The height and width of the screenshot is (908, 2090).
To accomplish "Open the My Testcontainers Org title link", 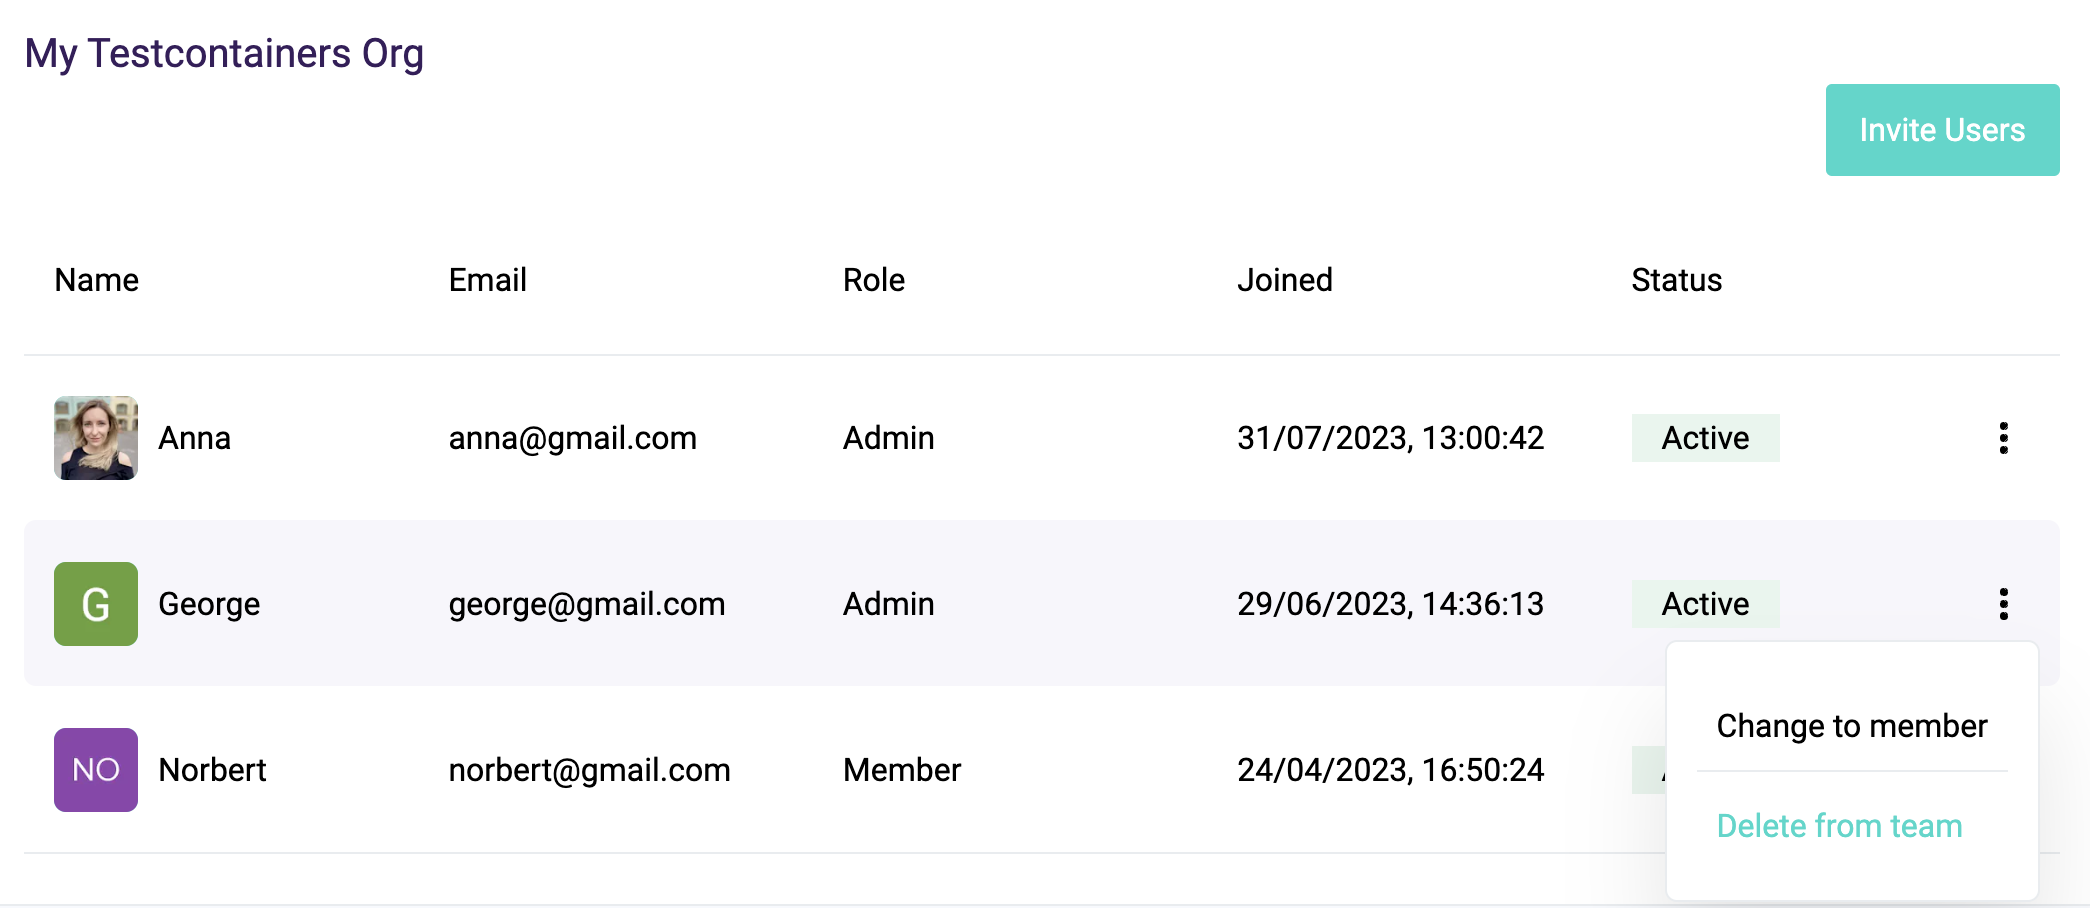I will 224,52.
